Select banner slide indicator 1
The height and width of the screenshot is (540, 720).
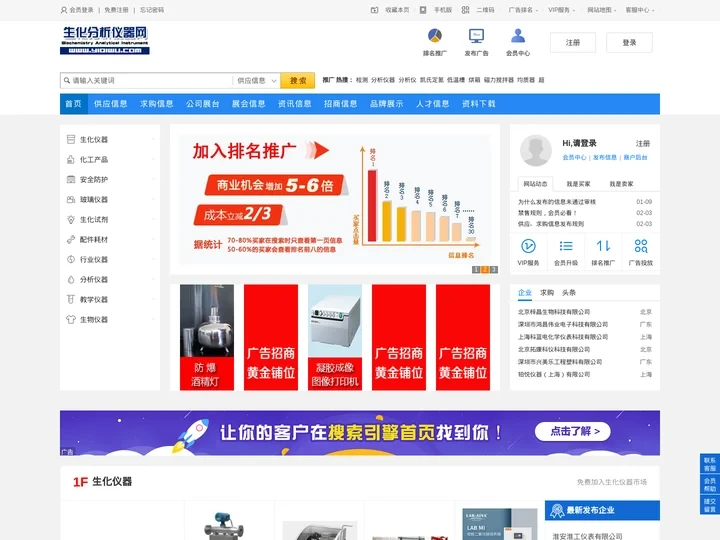476,270
